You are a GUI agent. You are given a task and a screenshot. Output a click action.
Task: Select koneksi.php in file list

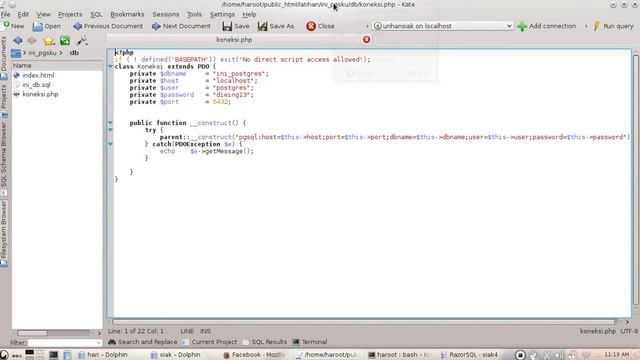click(40, 94)
